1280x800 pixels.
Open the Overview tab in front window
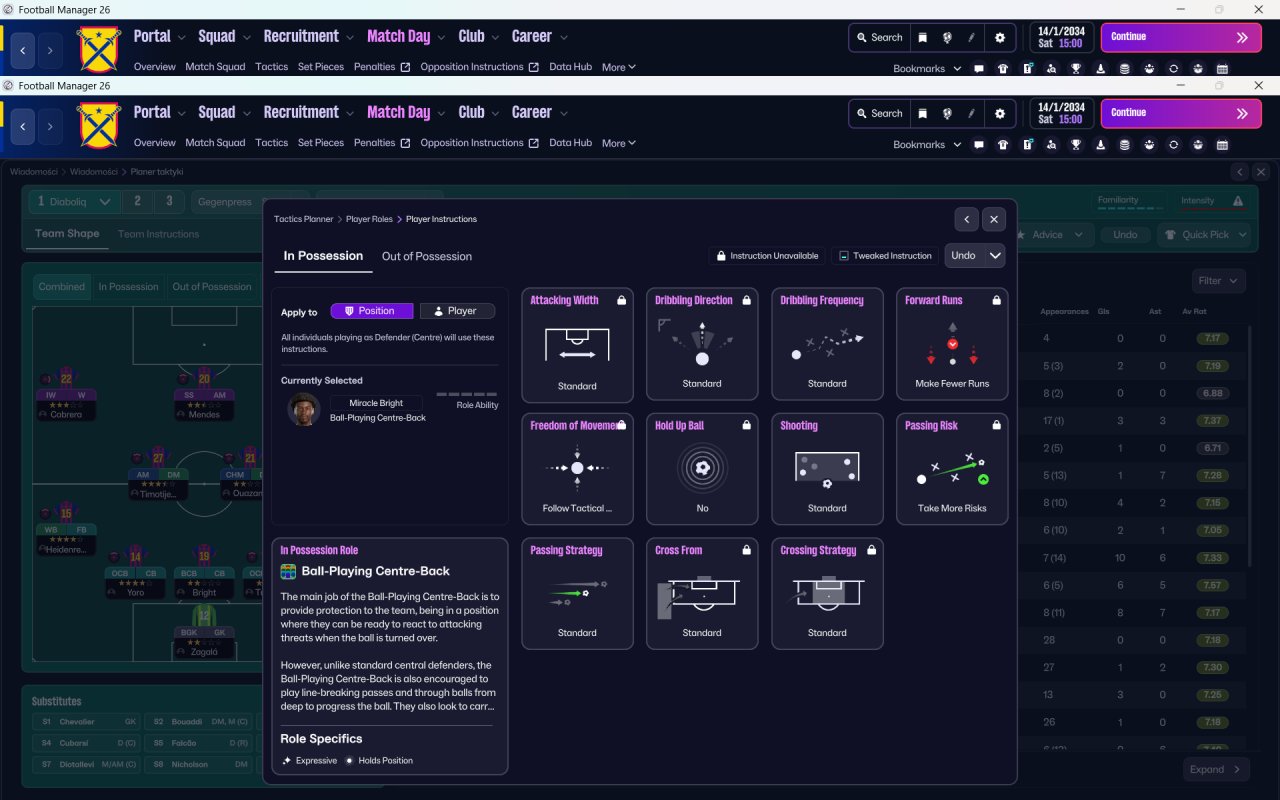pos(155,143)
